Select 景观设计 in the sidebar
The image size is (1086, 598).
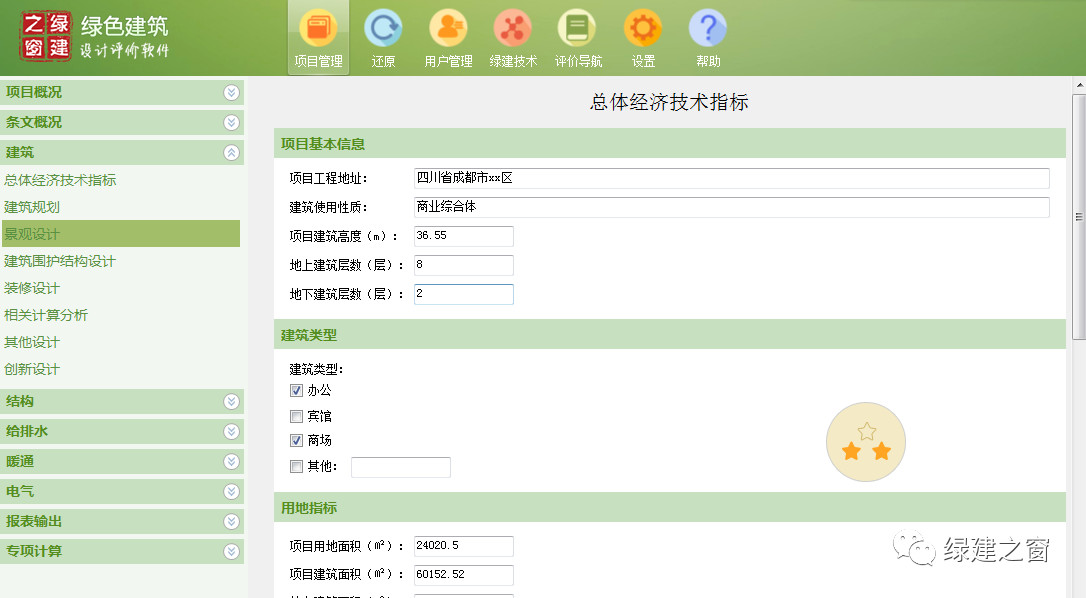(32, 234)
